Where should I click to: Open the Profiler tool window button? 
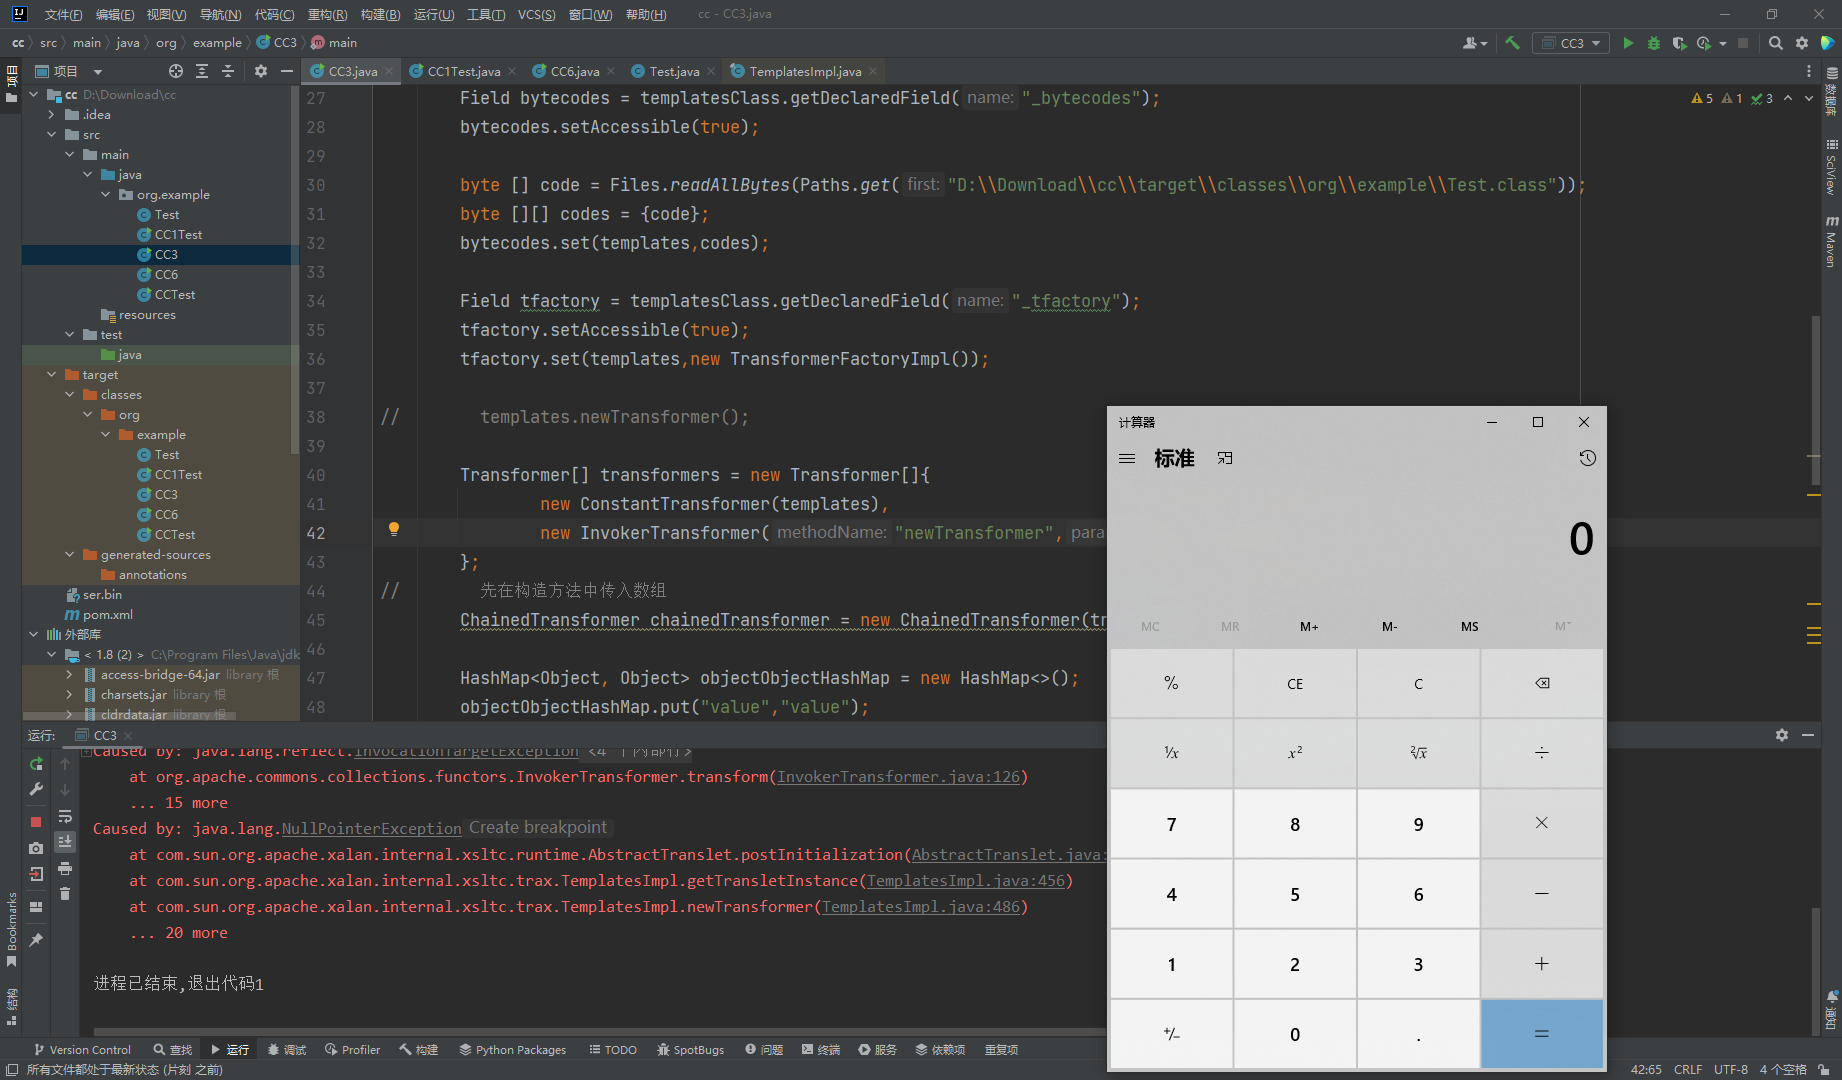pos(352,1050)
